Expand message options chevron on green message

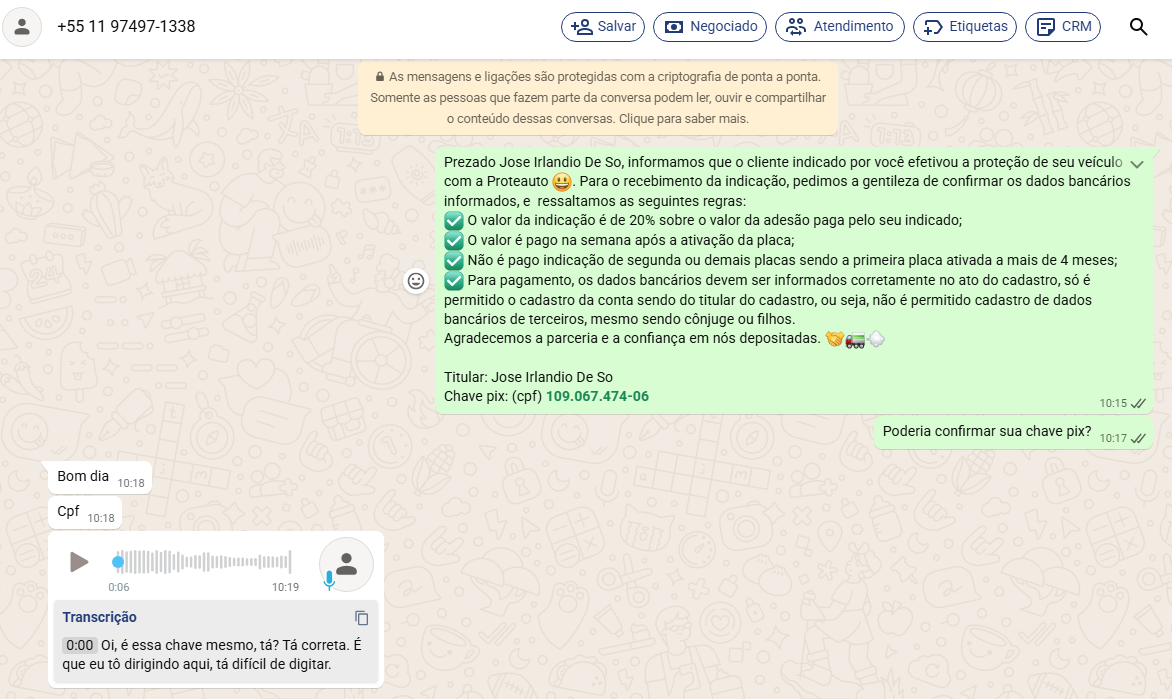pos(1137,164)
